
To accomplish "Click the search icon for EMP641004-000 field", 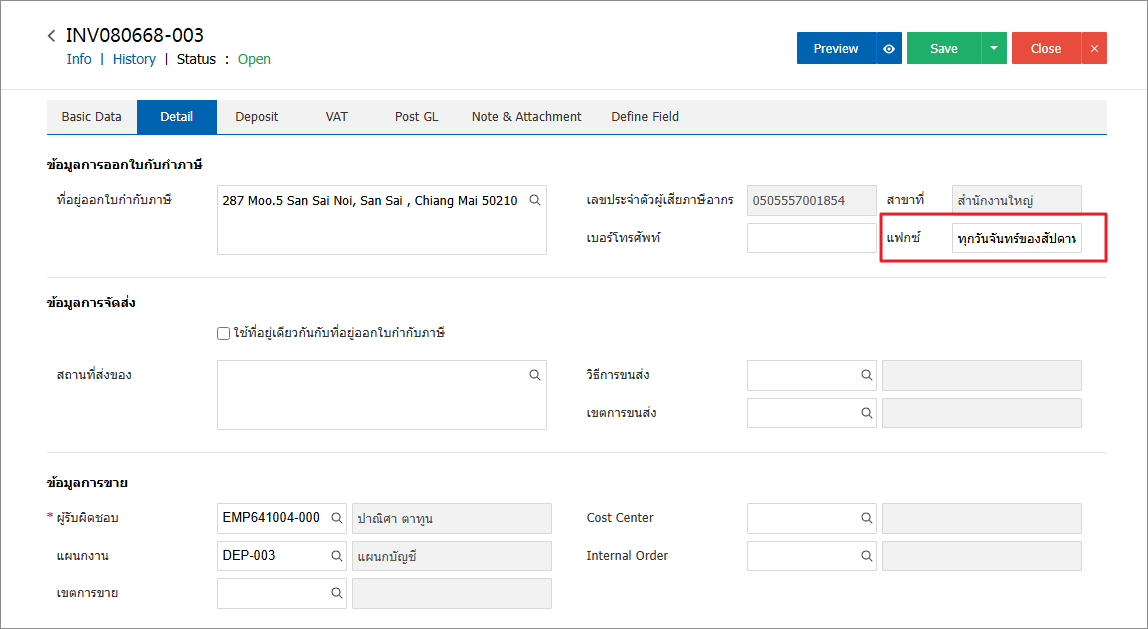I will click(x=336, y=518).
